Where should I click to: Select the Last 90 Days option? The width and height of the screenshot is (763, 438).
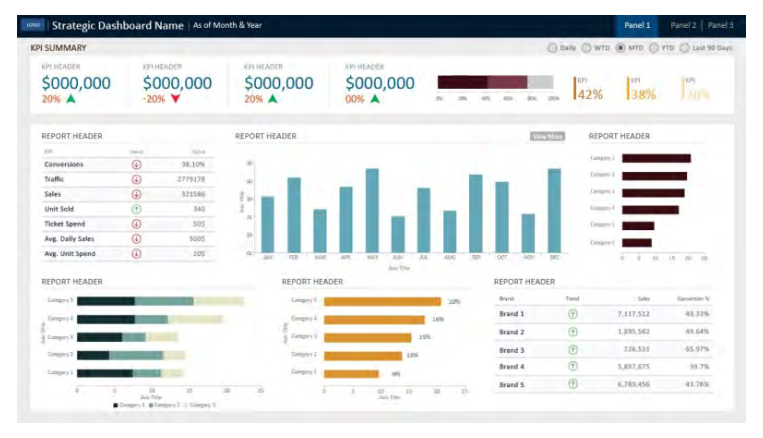tap(685, 48)
